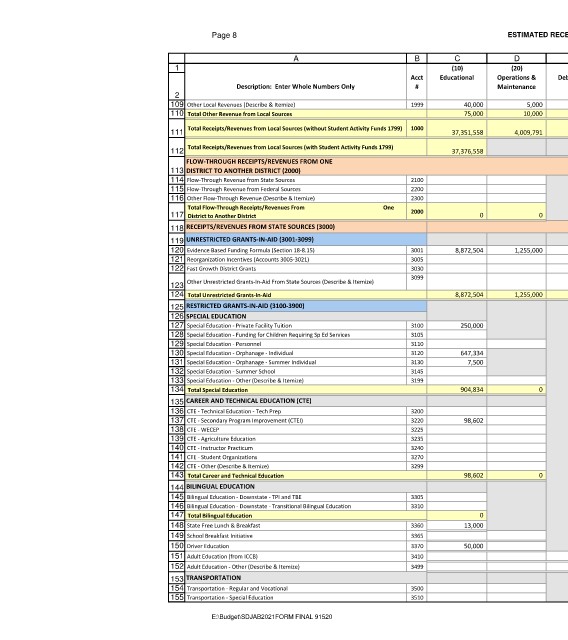
Task: Click the 'Page 8' header text
Action: click(x=224, y=35)
